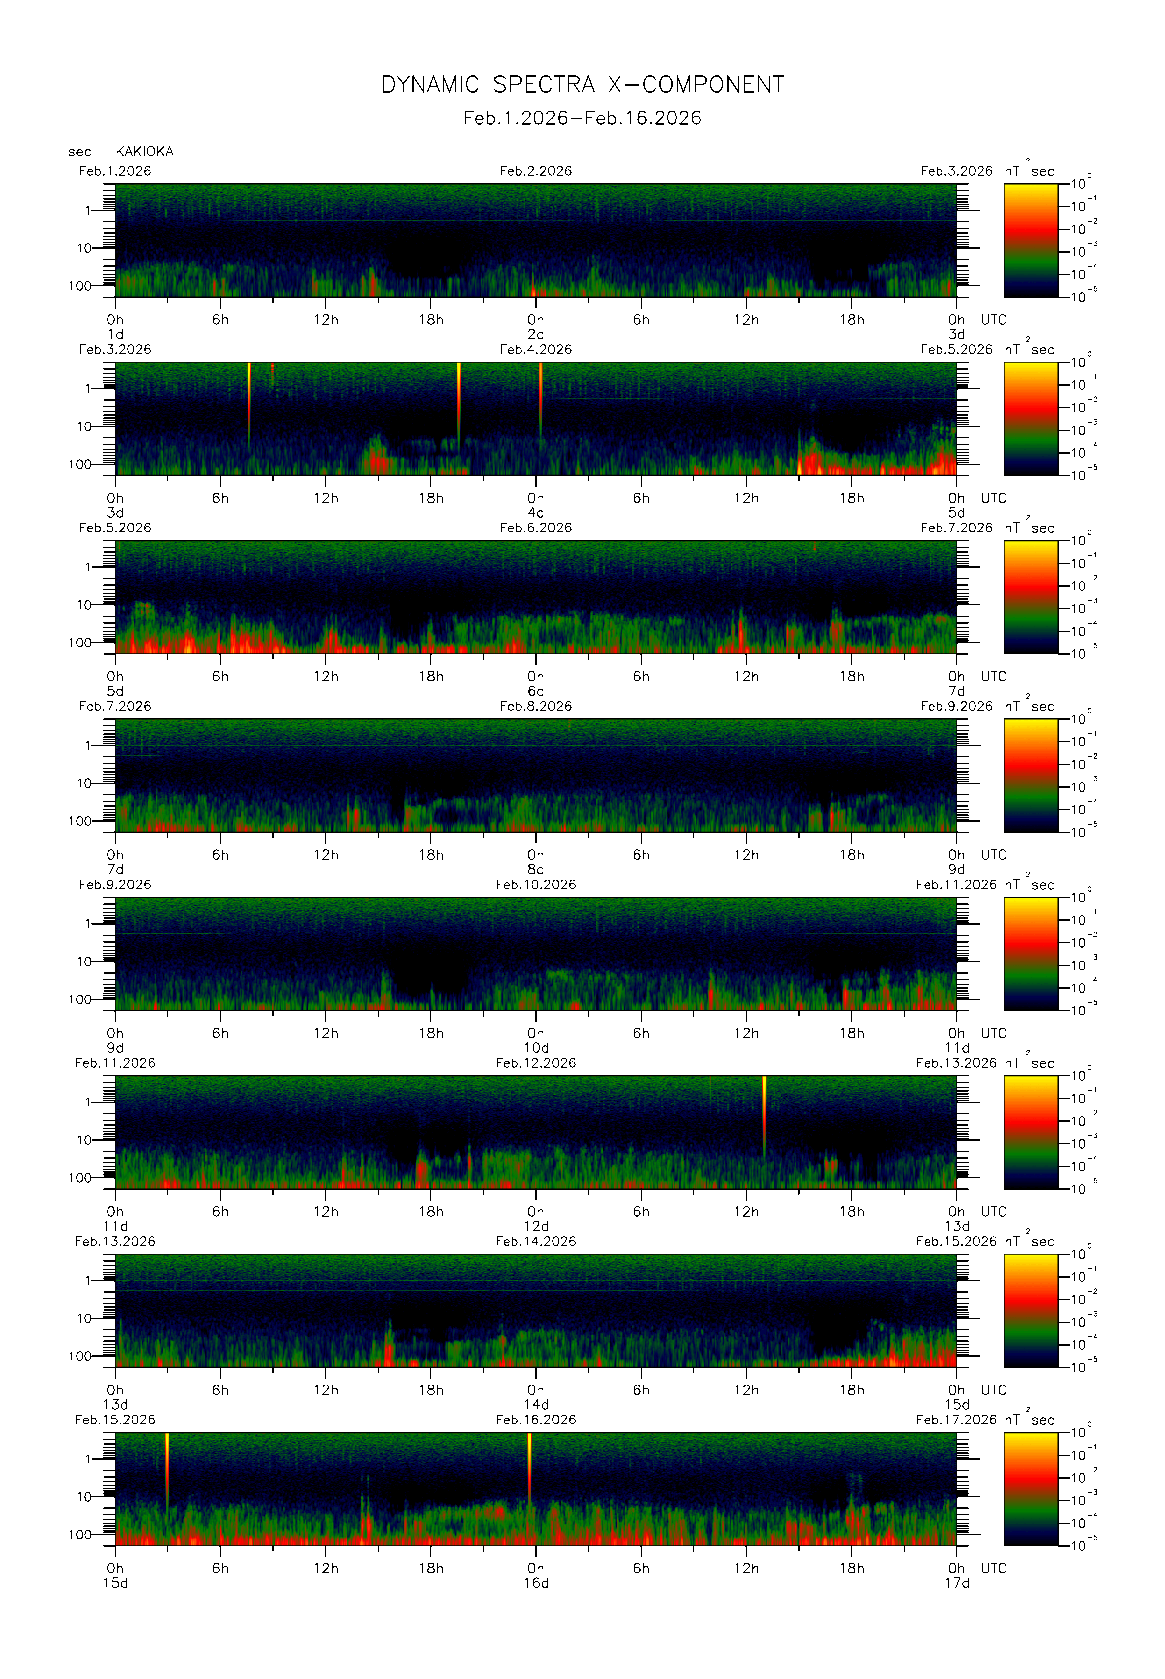
Task: Select the third spectrogram panel from top
Action: click(x=535, y=597)
